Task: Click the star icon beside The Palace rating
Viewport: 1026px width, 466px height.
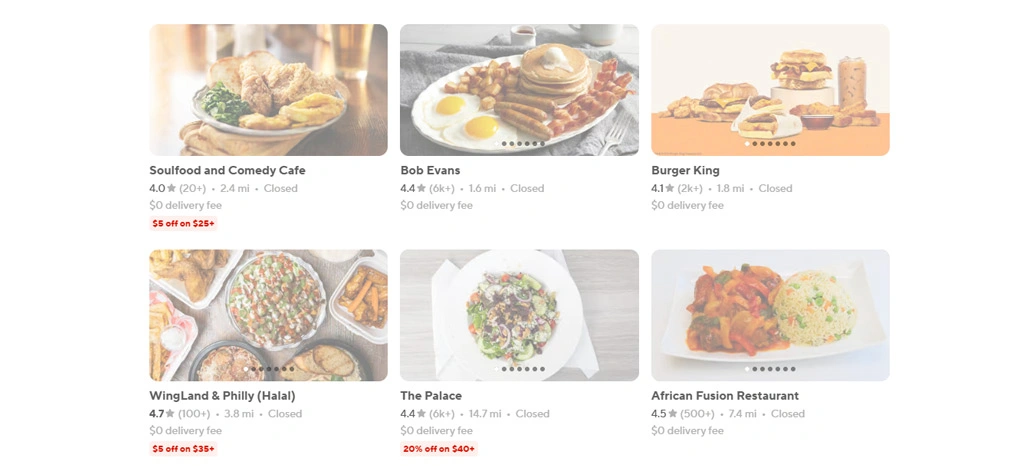Action: [x=423, y=414]
